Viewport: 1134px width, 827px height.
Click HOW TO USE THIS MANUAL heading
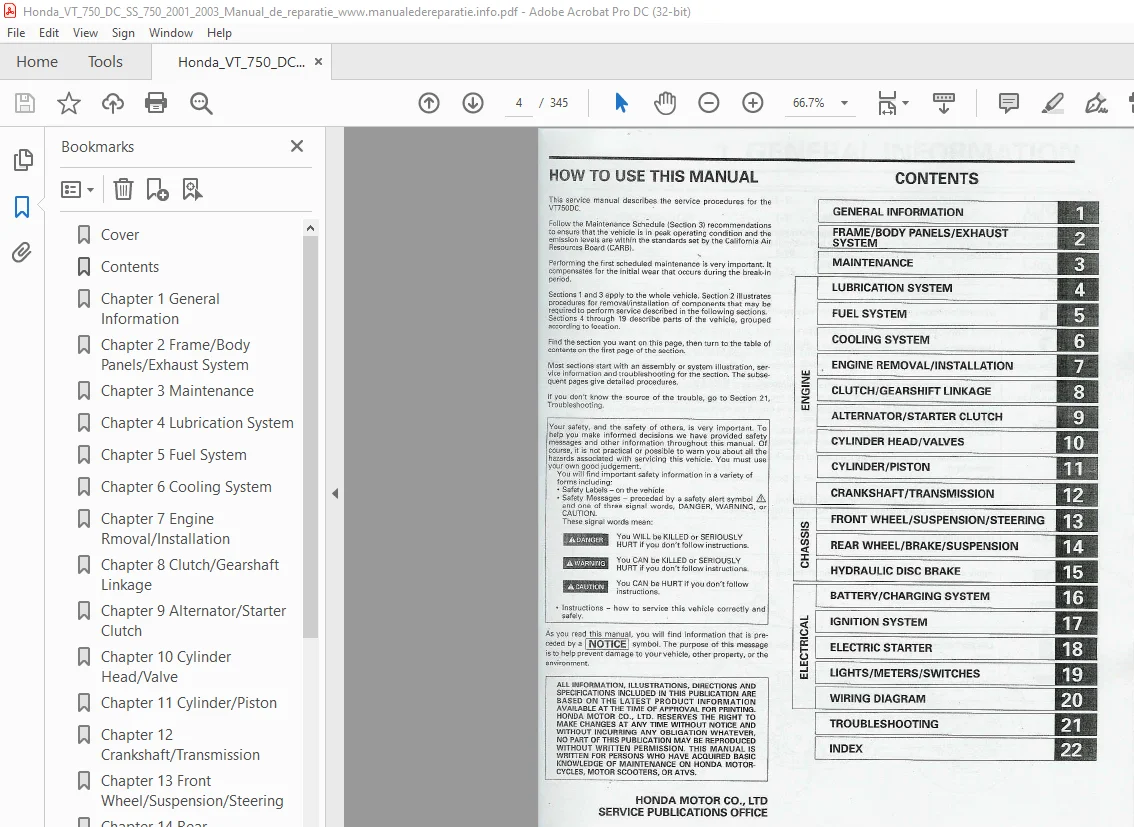point(653,176)
